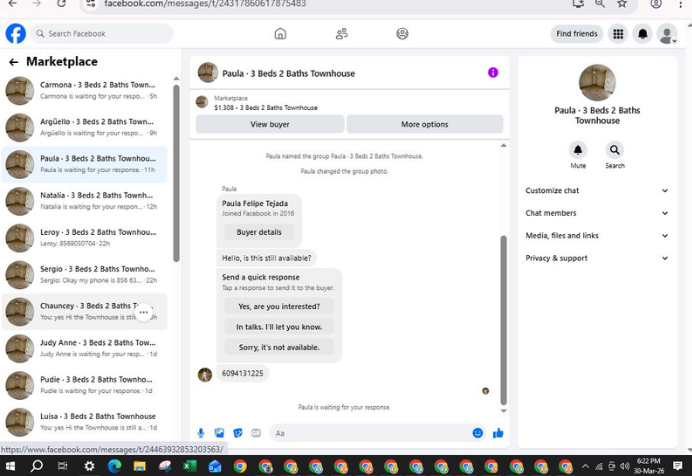Click the listing thumbnail beside $1,308
This screenshot has height=476, width=692.
coord(202,102)
